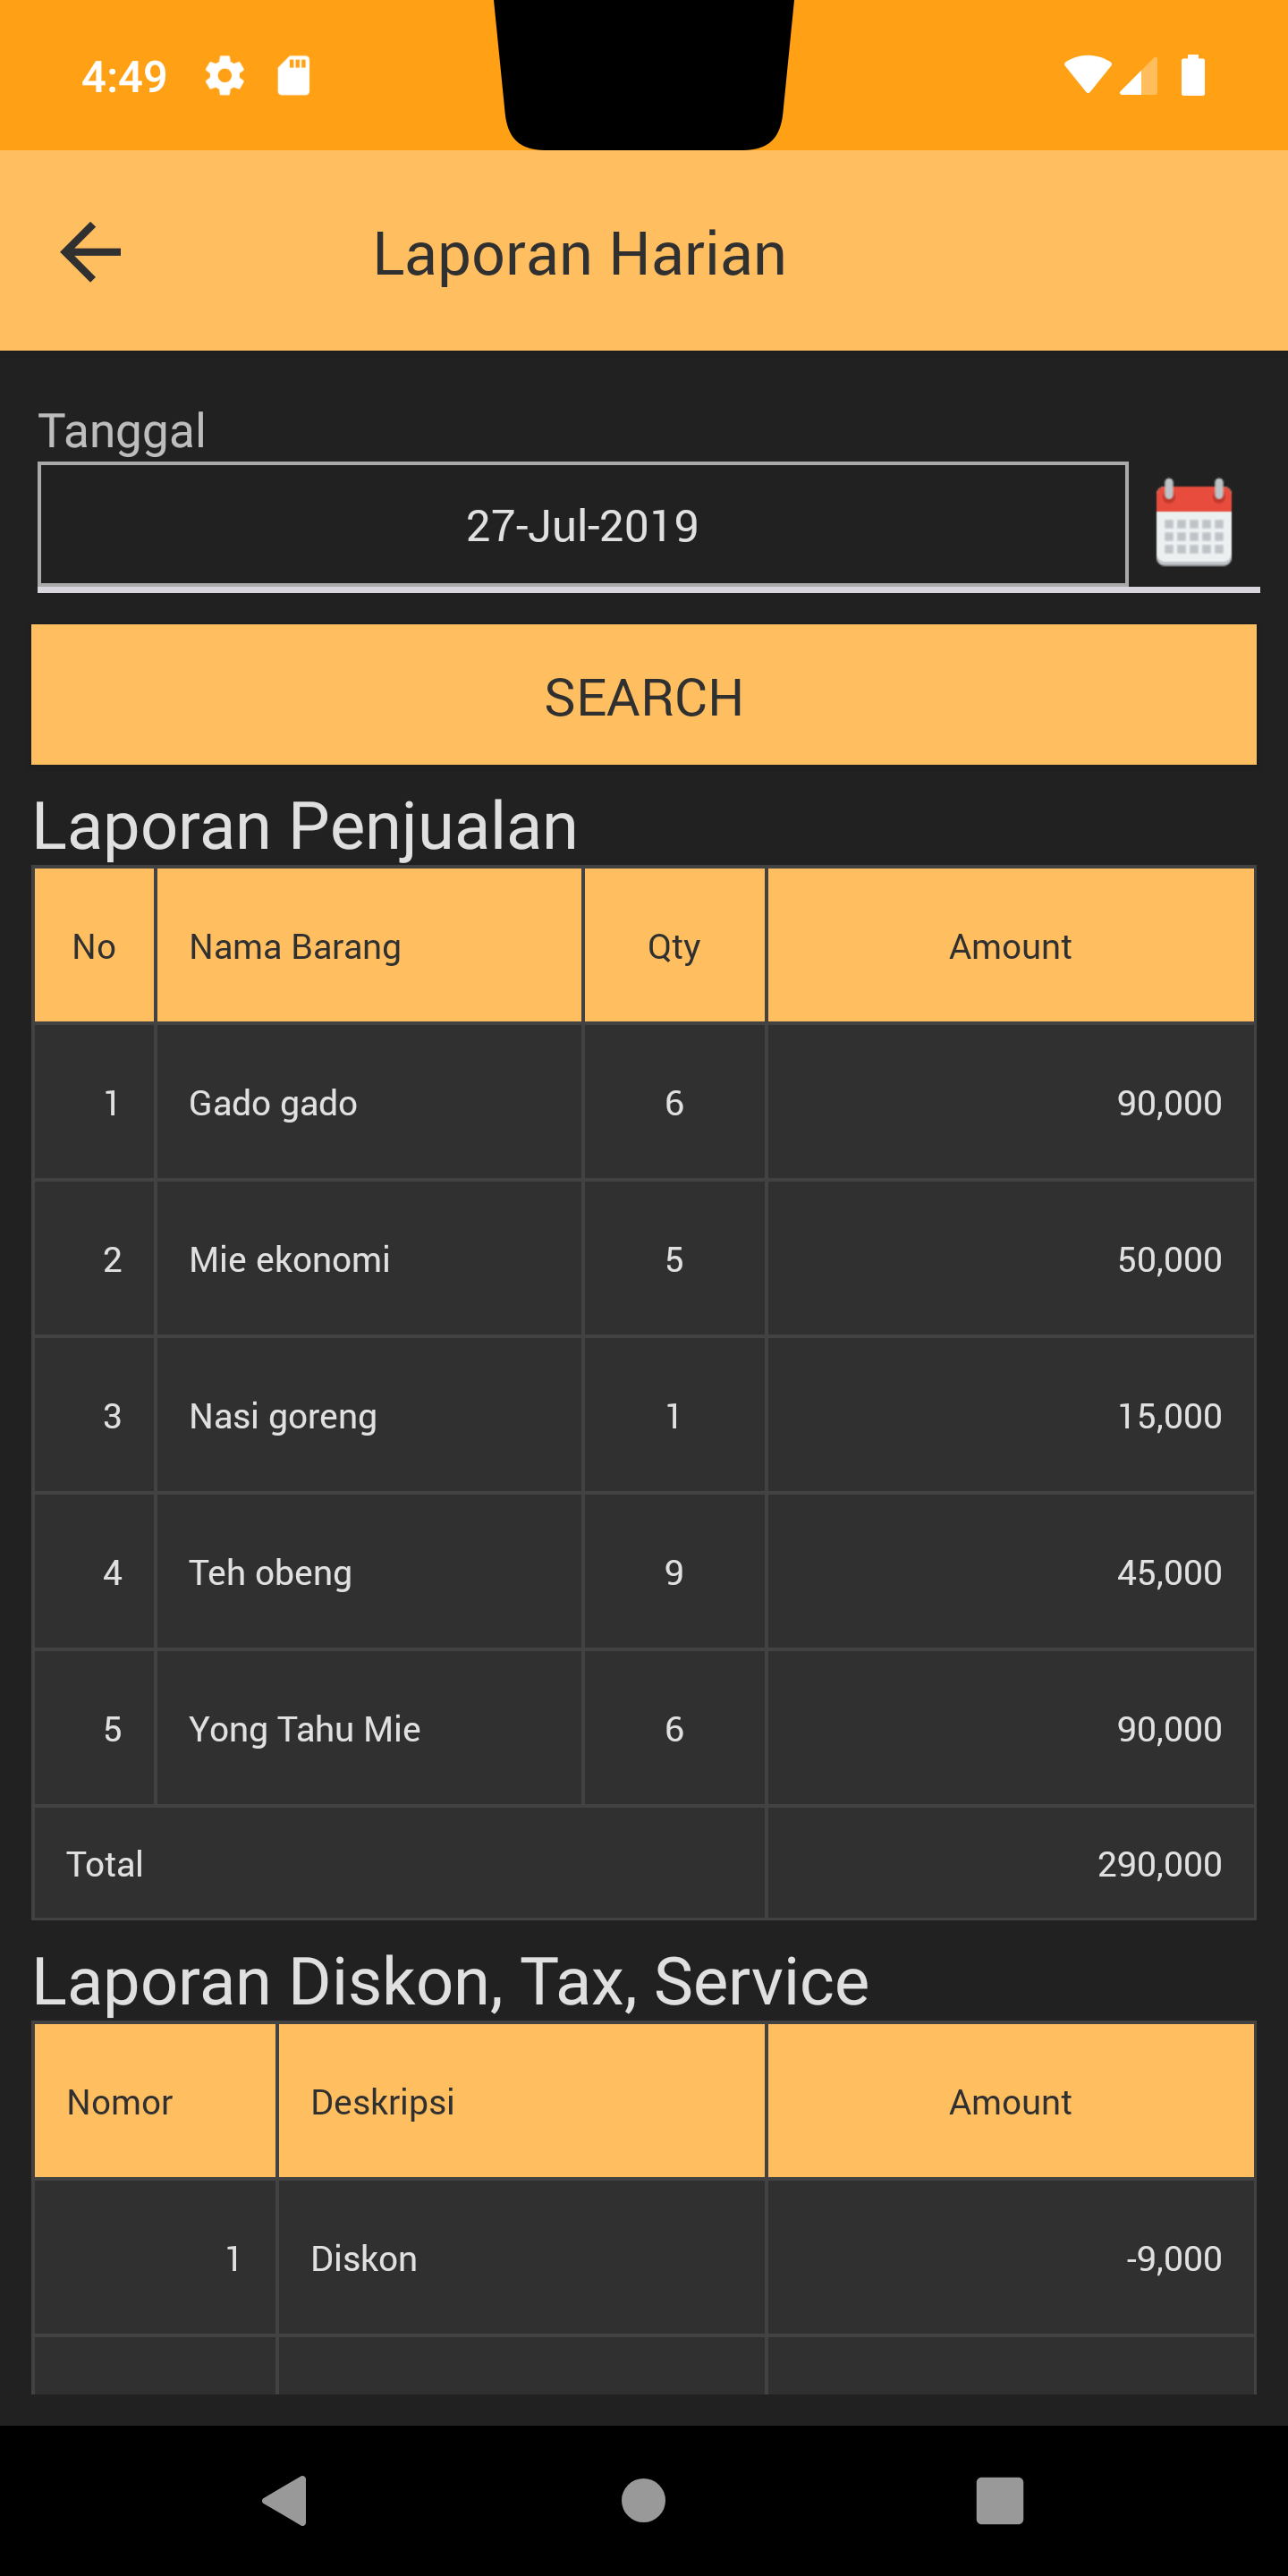The width and height of the screenshot is (1288, 2576).
Task: Open the calendar date picker icon
Action: pos(1193,523)
